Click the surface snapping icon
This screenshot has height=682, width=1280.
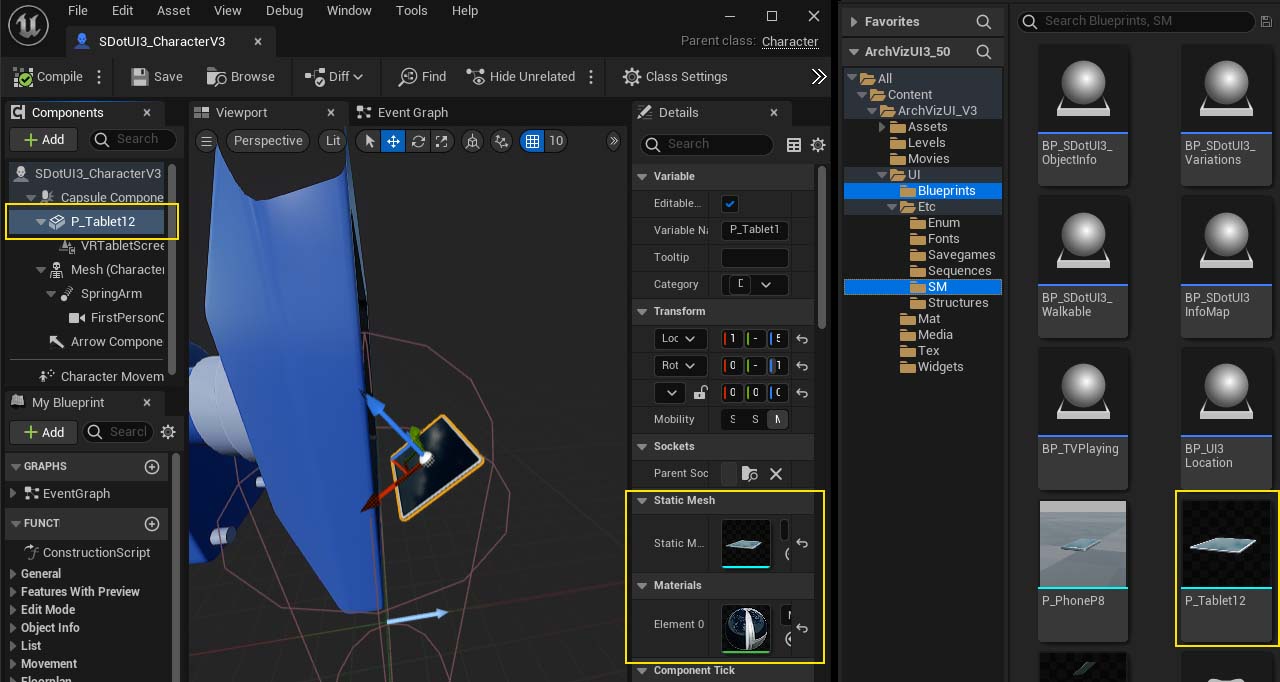click(502, 141)
